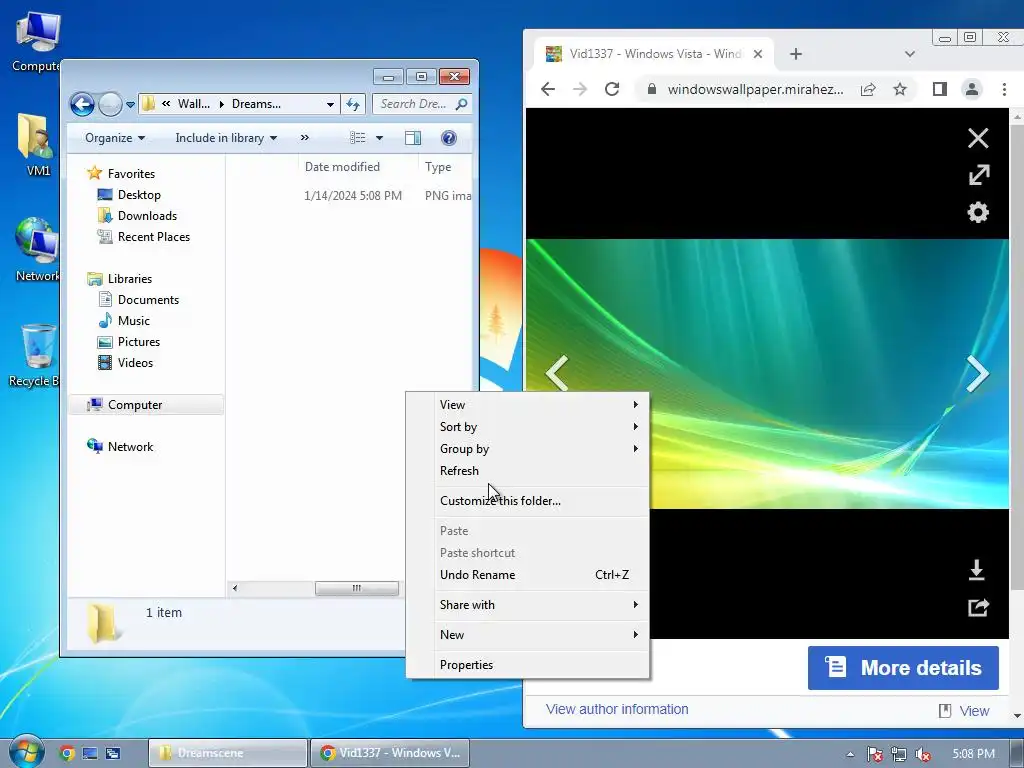The width and height of the screenshot is (1024, 768).
Task: Click horizontal scrollbar left arrow
Action: (235, 588)
